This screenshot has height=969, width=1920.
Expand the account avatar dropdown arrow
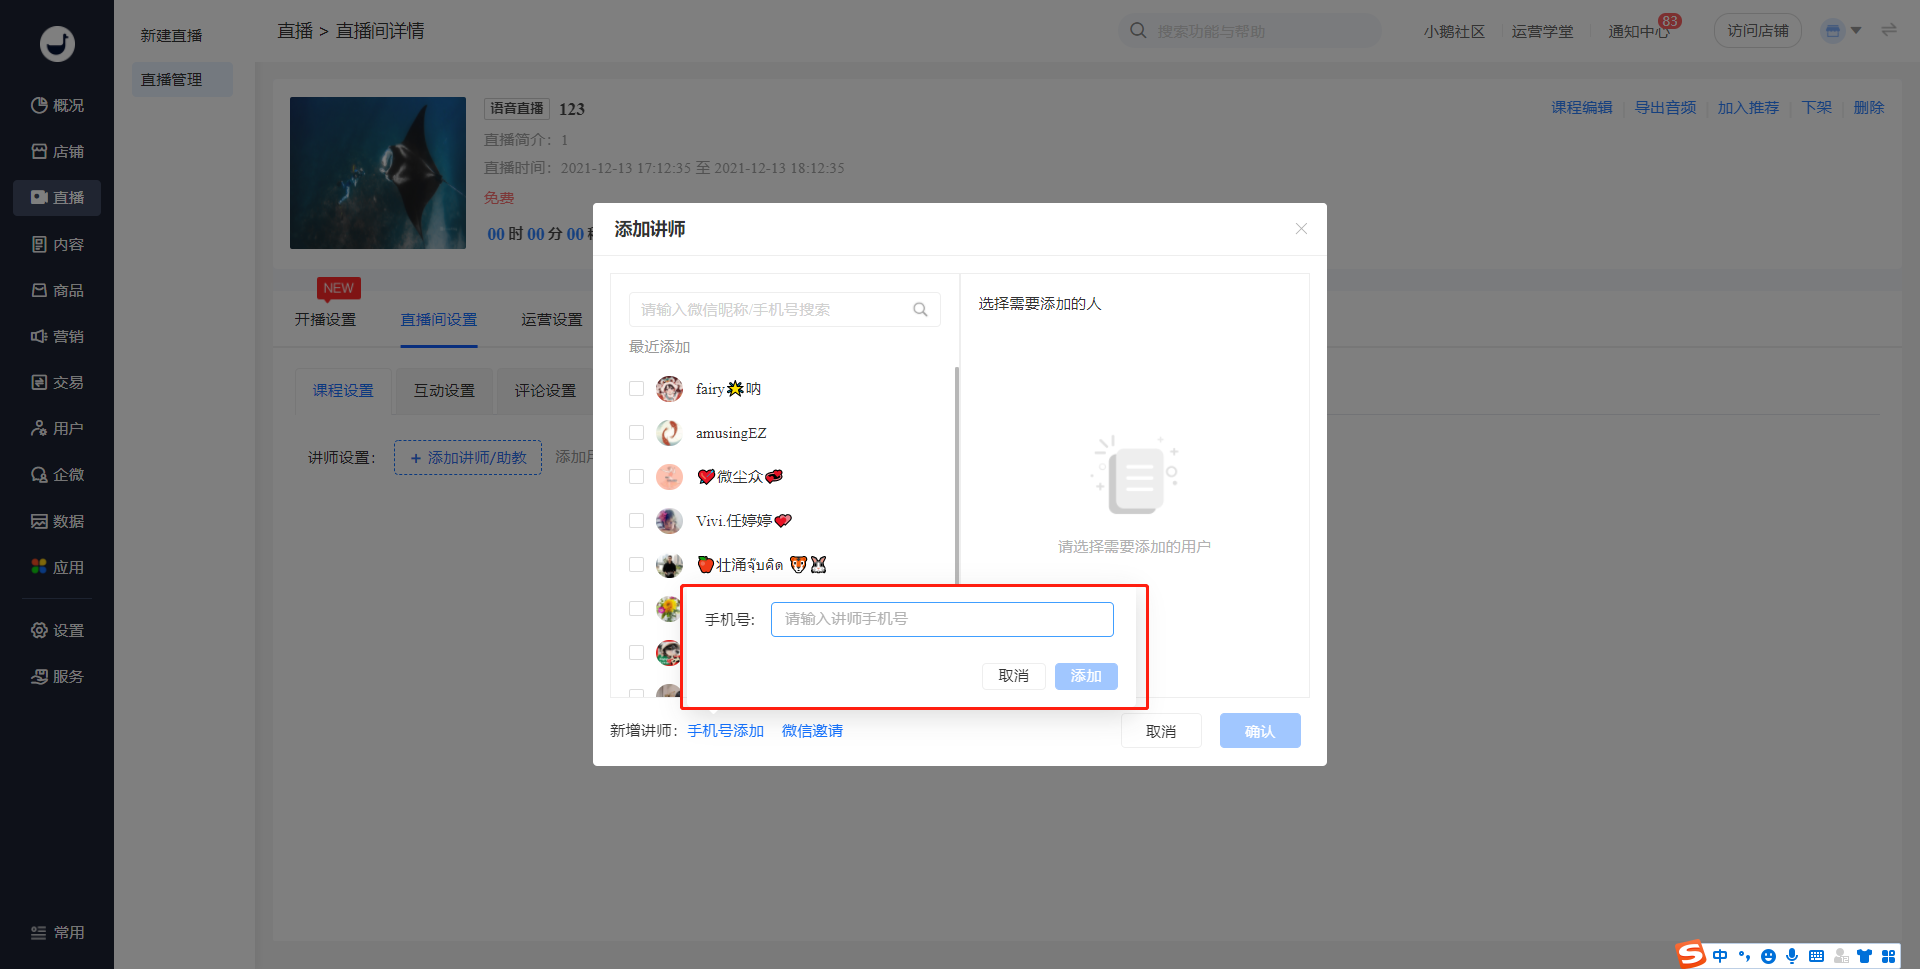[x=1856, y=31]
